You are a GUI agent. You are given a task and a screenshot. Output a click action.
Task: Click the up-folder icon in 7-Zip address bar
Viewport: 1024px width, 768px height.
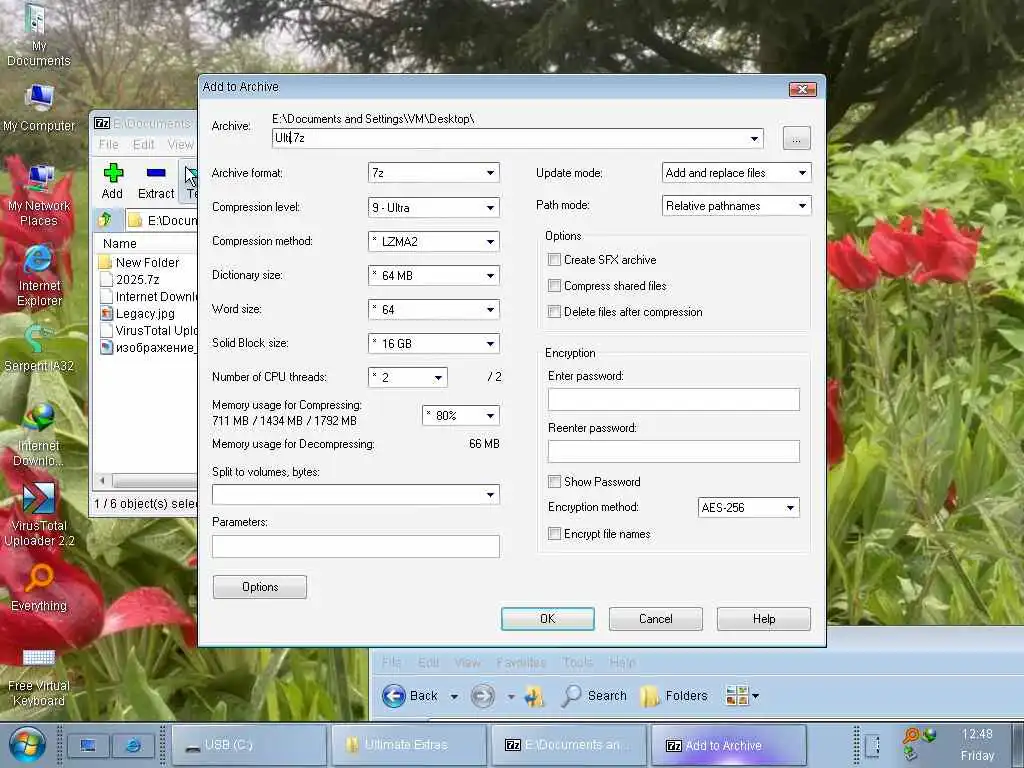pyautogui.click(x=105, y=220)
